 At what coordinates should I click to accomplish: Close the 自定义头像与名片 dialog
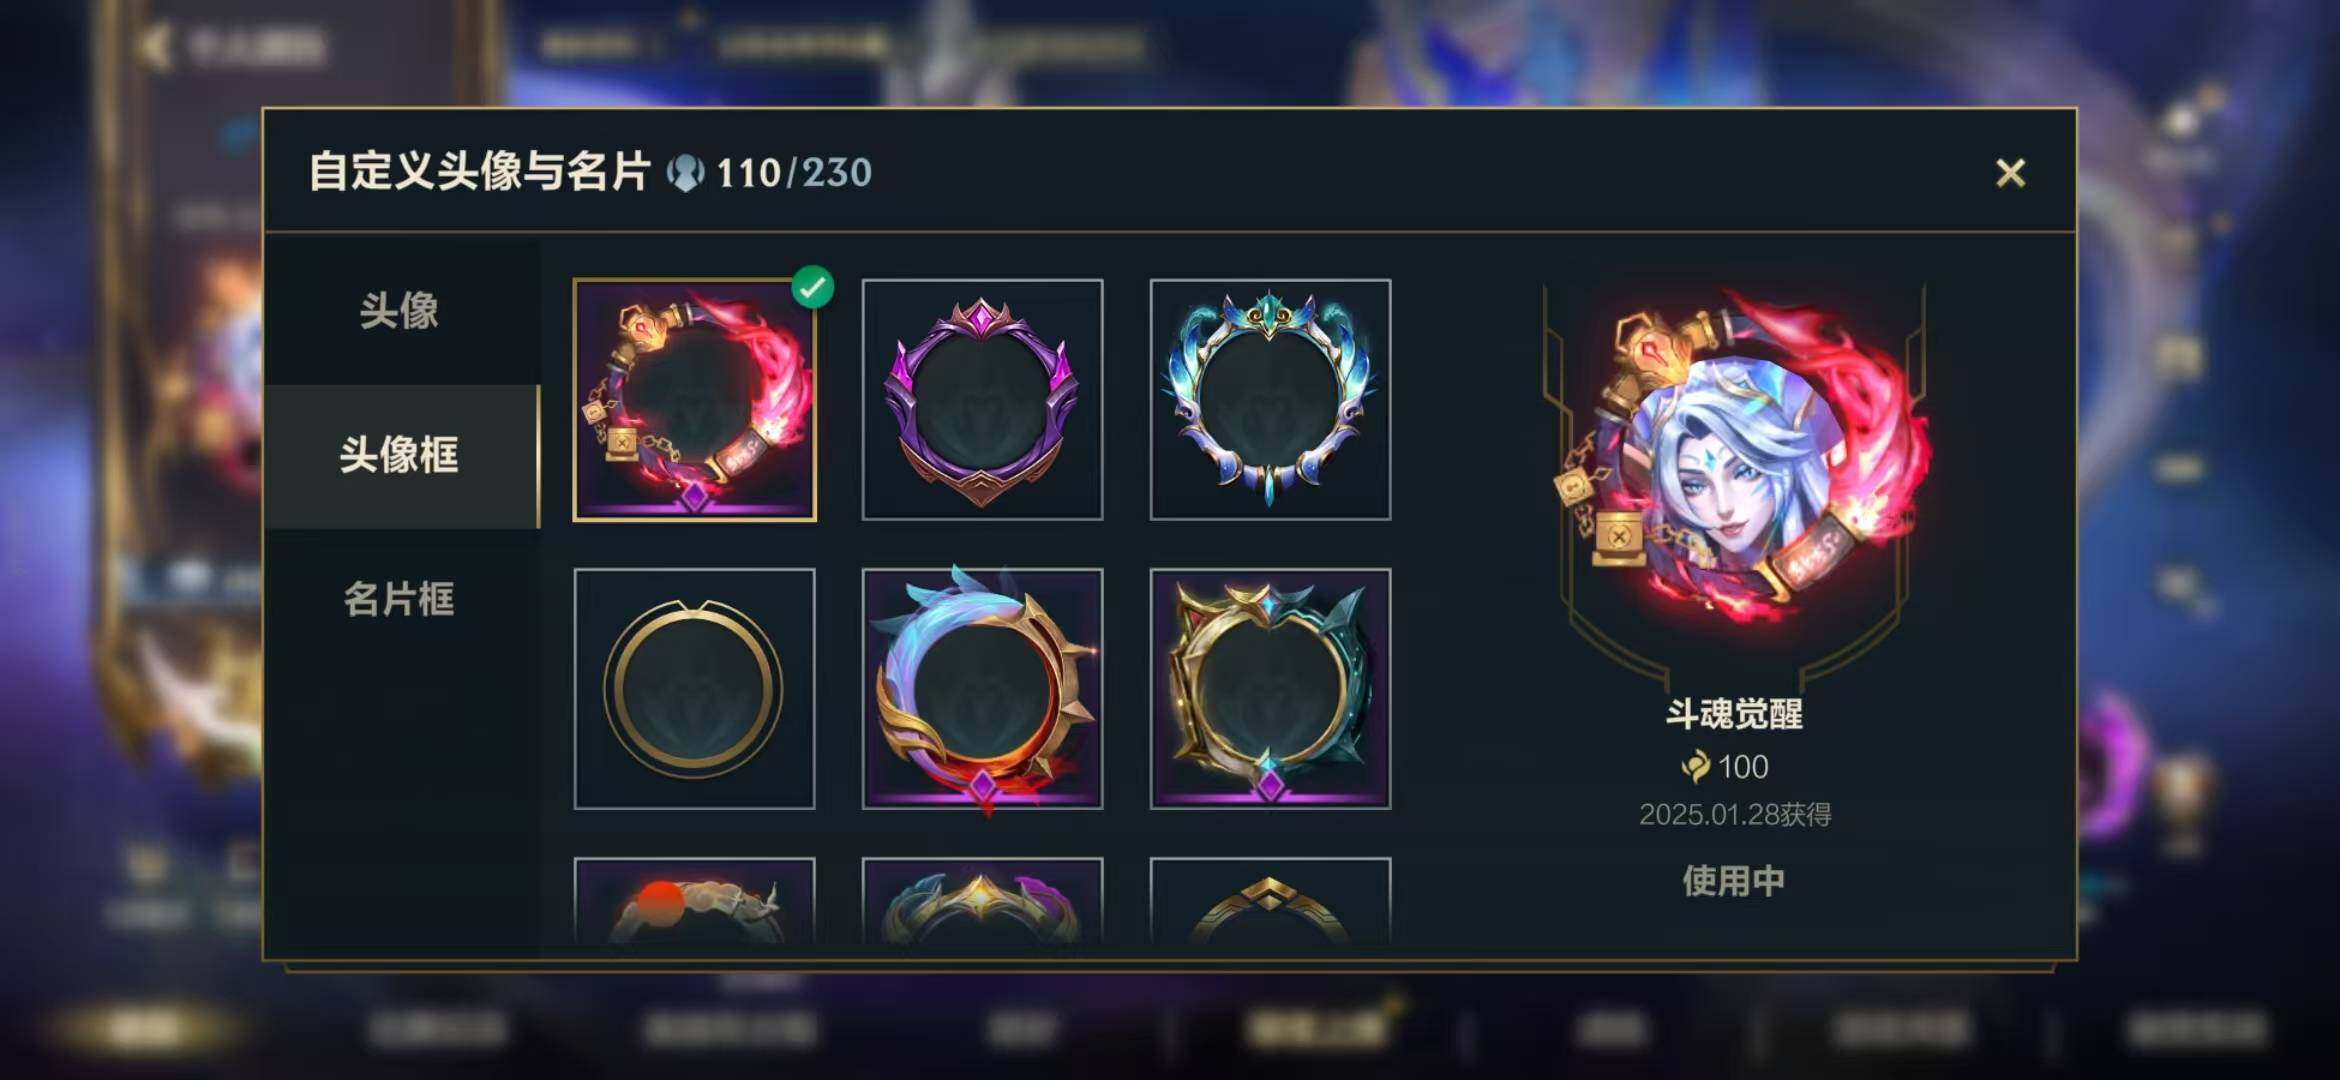2010,173
